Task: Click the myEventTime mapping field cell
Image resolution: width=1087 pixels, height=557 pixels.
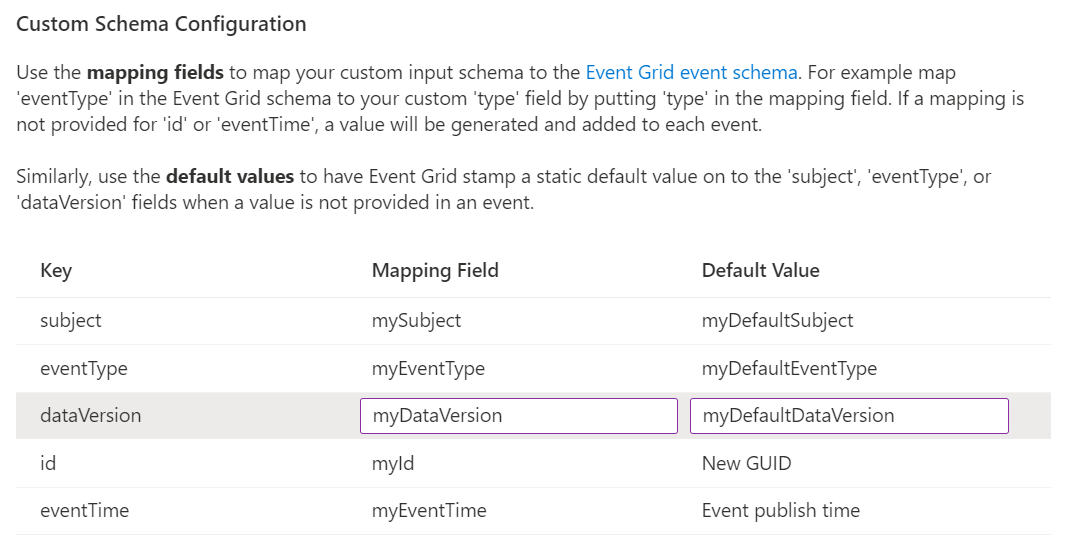Action: pyautogui.click(x=429, y=511)
